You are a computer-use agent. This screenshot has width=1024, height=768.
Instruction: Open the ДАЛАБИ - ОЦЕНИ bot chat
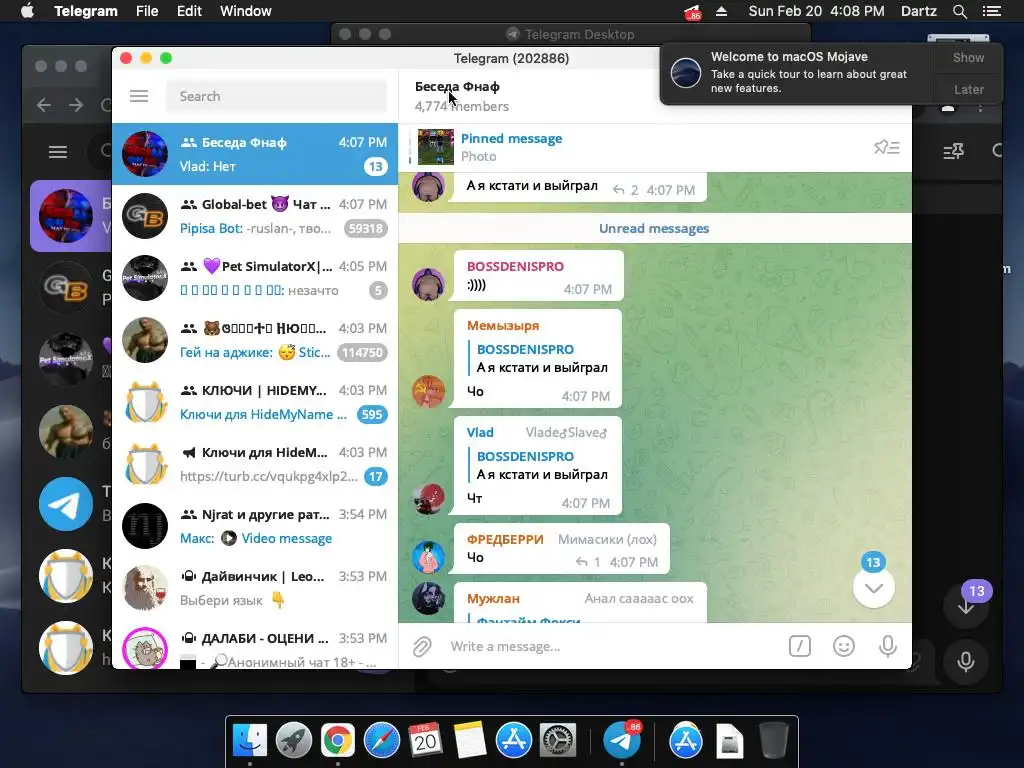(255, 645)
